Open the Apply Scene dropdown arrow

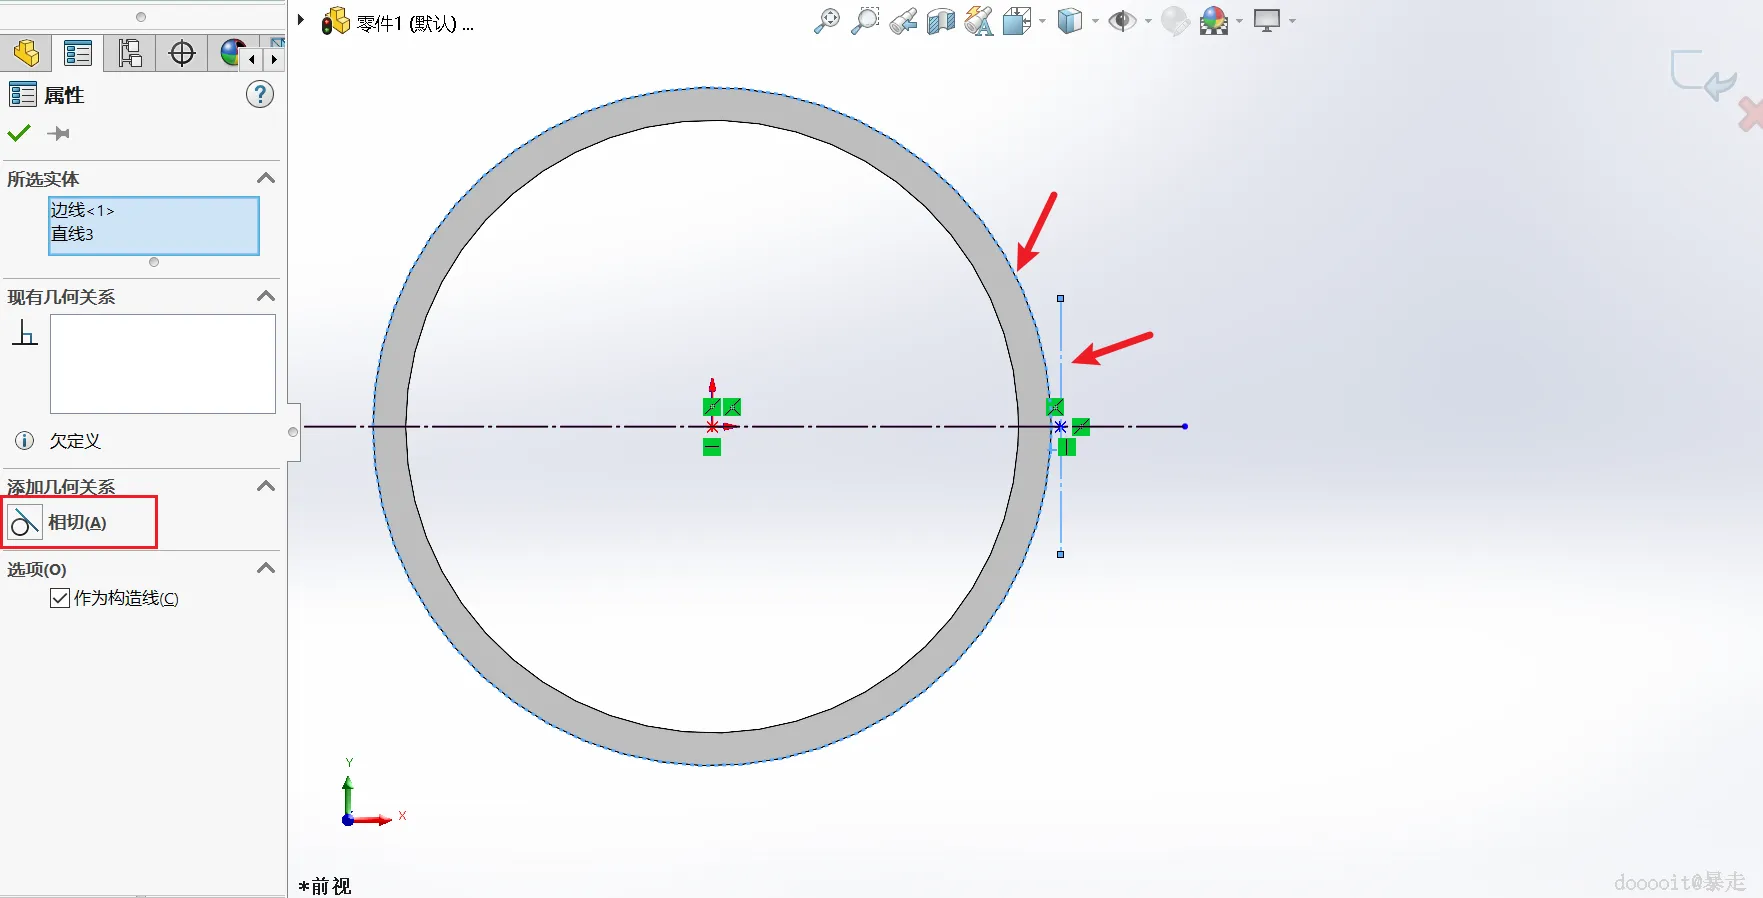[1239, 21]
